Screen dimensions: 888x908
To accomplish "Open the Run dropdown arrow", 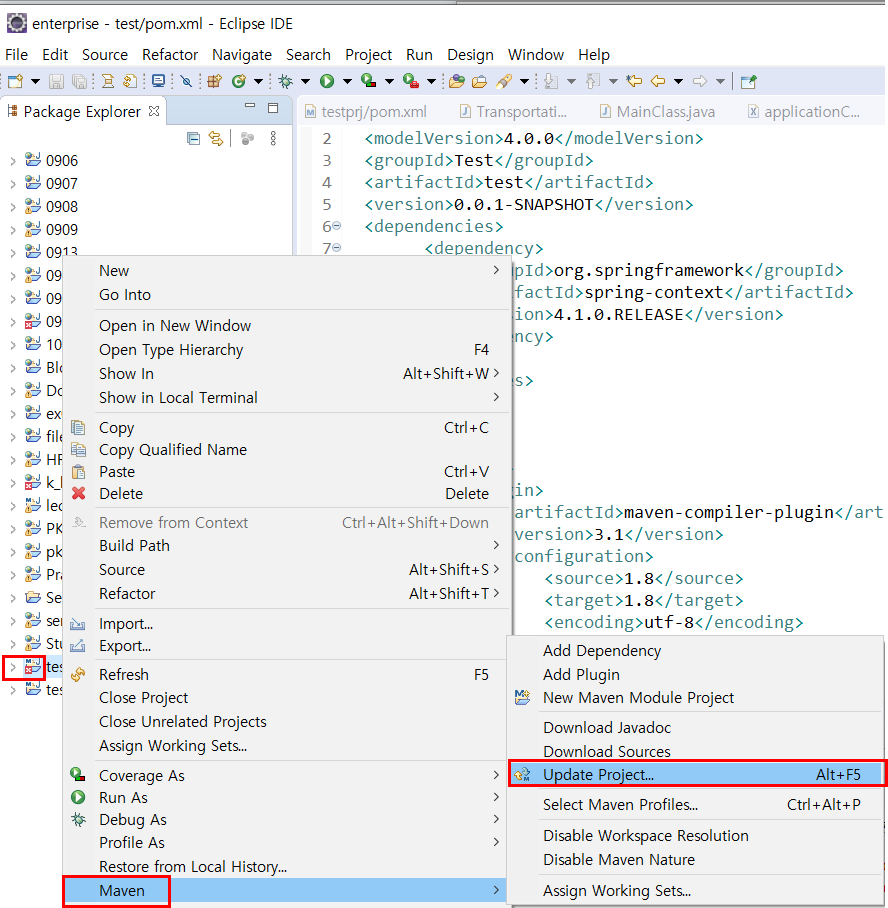I will (x=348, y=82).
